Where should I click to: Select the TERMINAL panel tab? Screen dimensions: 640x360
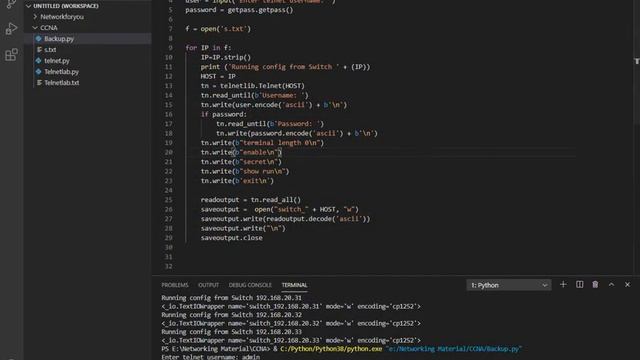294,285
